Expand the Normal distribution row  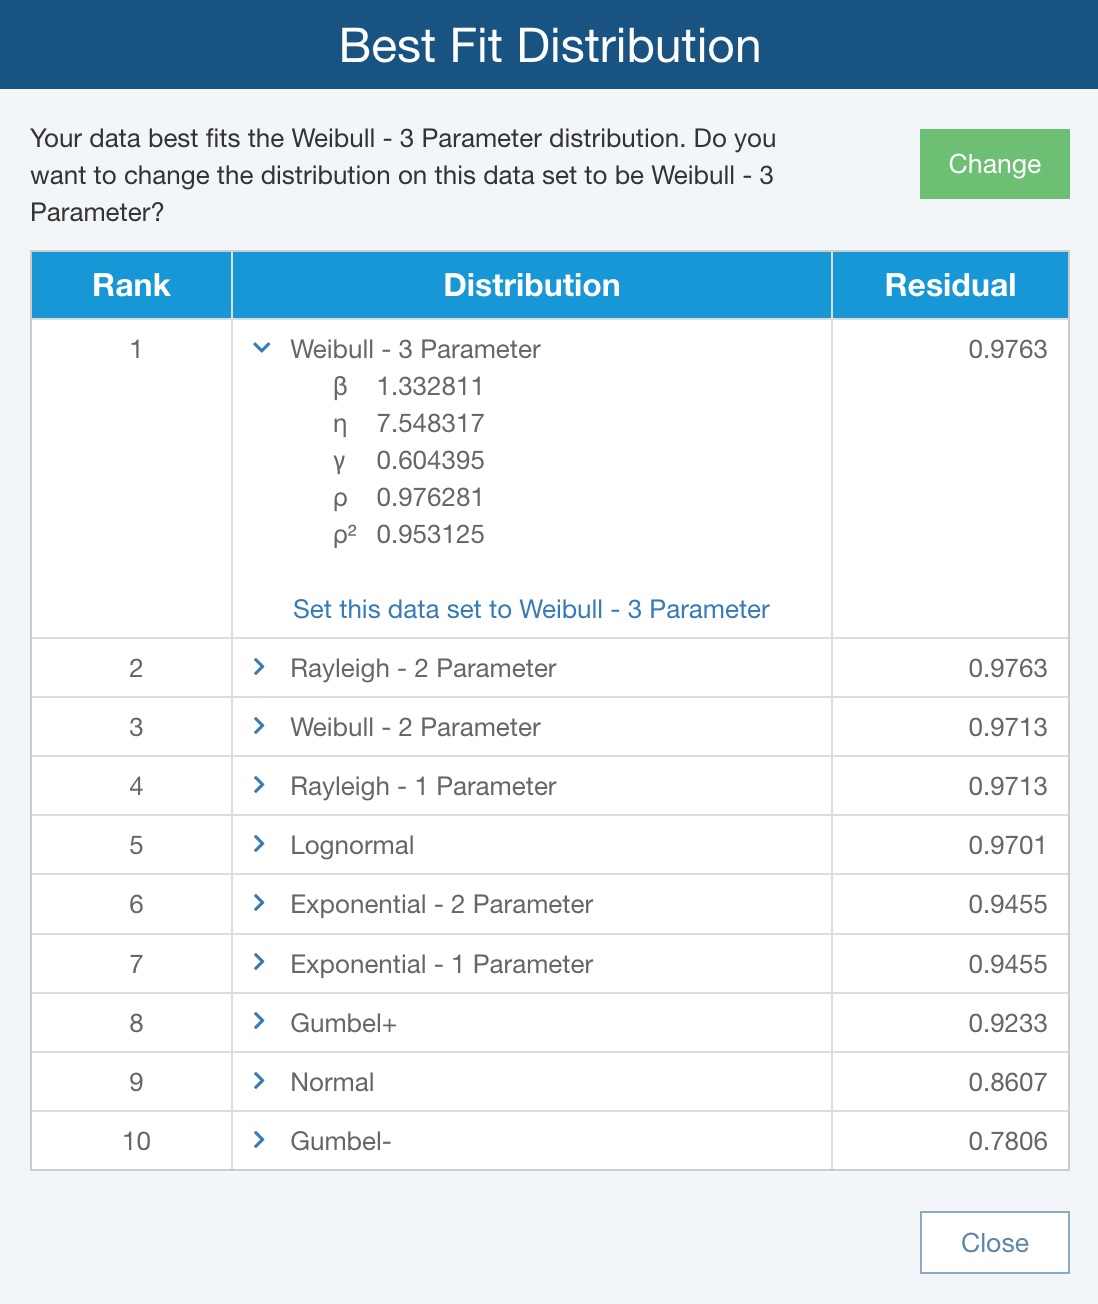click(x=259, y=1081)
